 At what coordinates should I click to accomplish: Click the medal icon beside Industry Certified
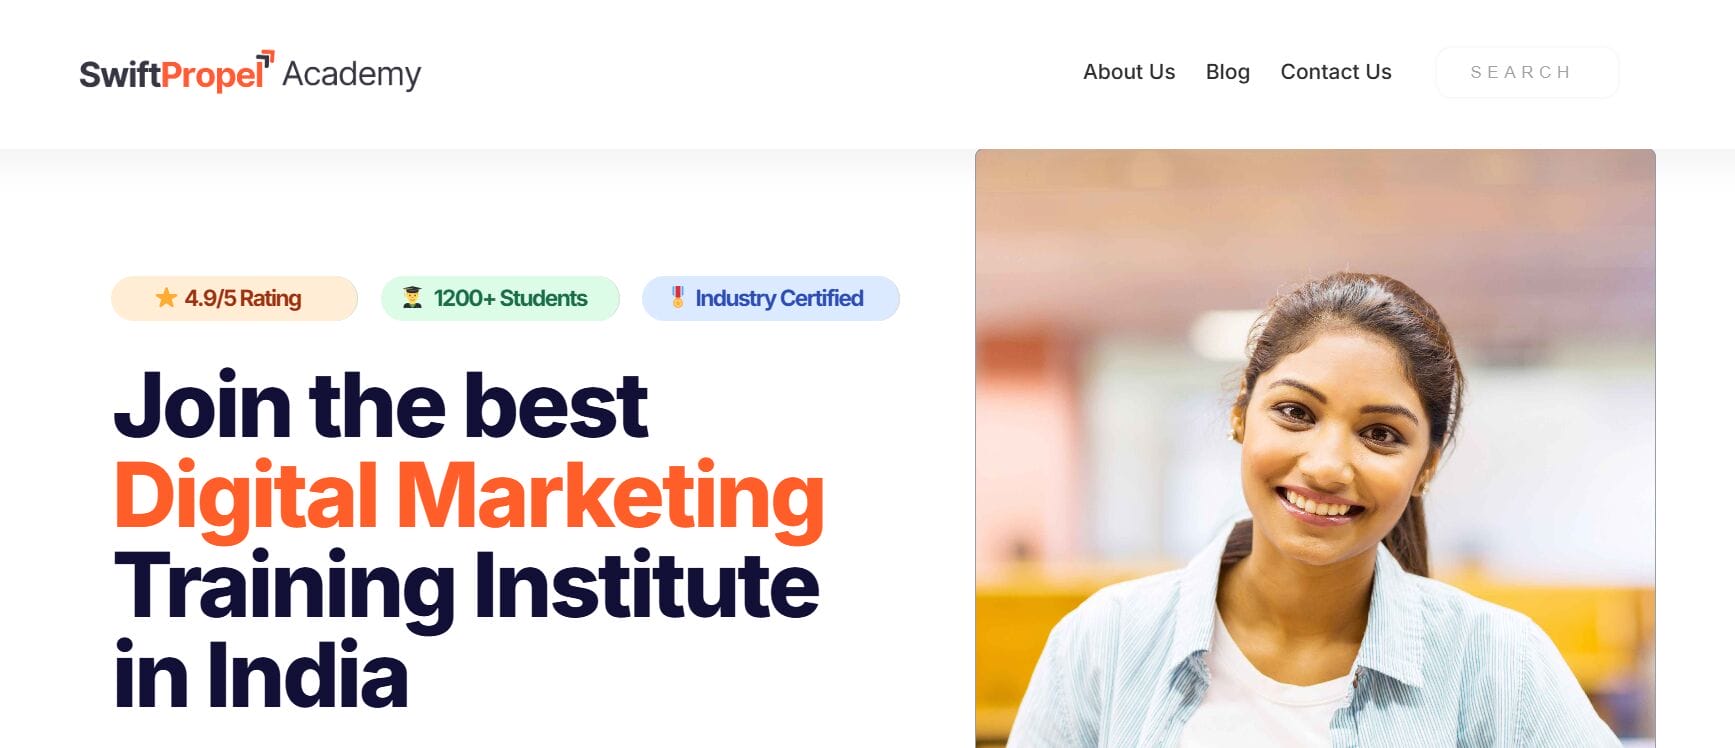pos(677,297)
